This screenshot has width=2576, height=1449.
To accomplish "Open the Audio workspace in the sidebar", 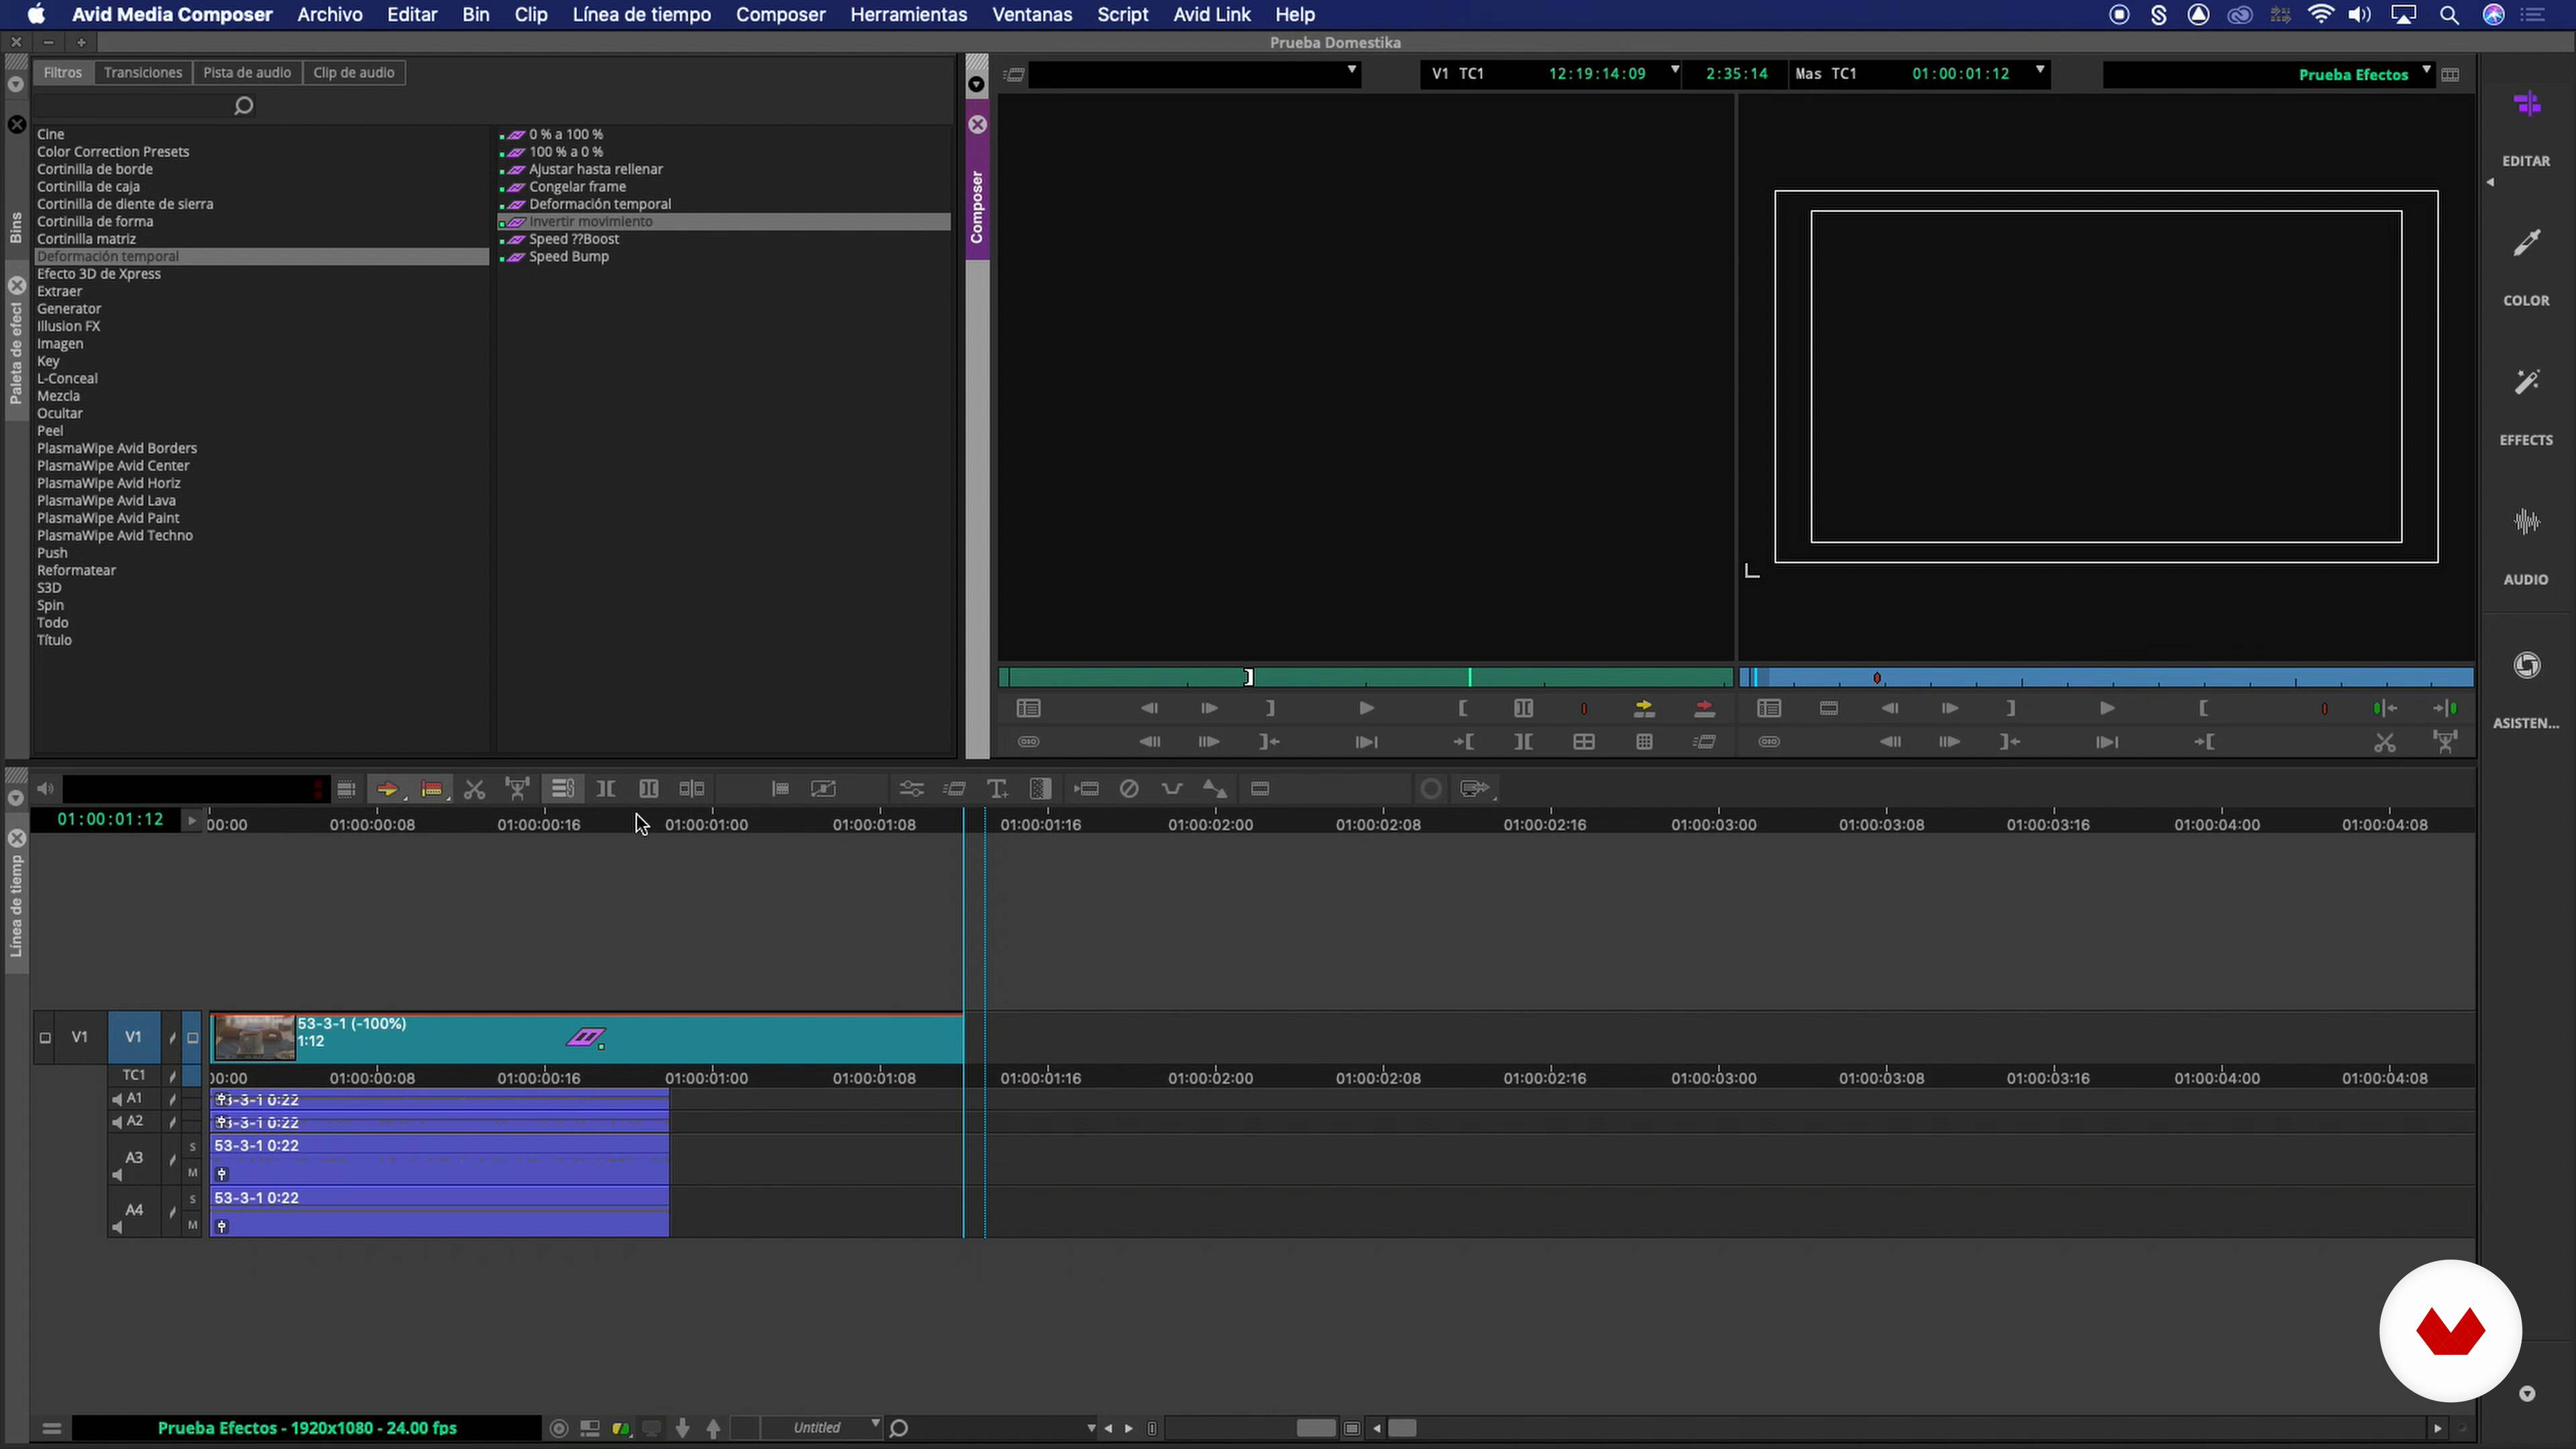I will [x=2526, y=547].
